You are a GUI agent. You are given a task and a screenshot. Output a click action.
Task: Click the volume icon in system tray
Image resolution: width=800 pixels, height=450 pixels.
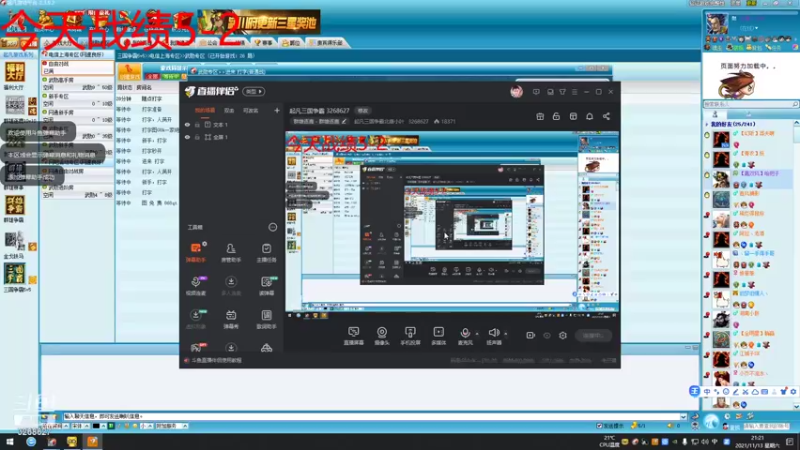705,442
